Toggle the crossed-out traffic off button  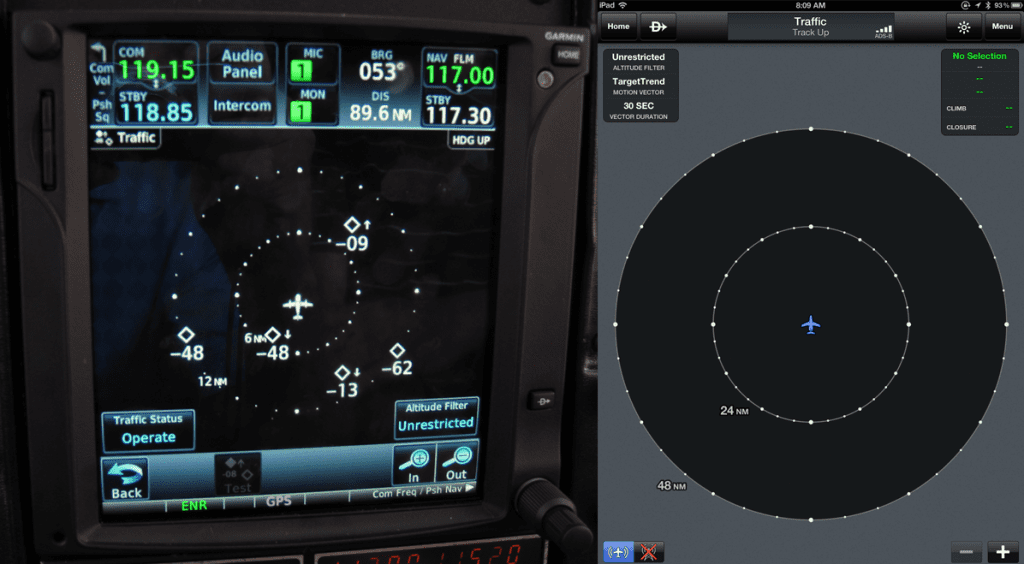coord(649,552)
